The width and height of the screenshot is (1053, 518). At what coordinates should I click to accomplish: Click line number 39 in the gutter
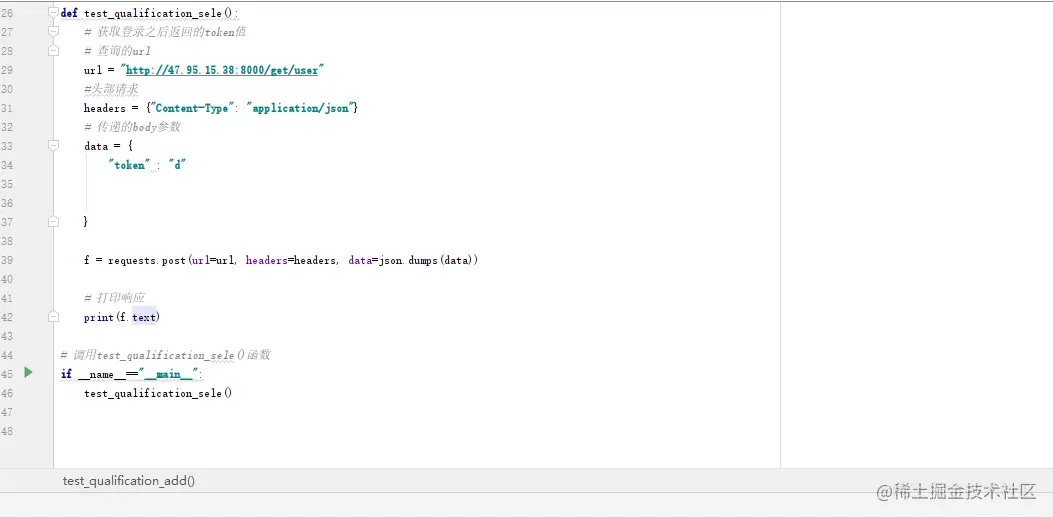7,259
